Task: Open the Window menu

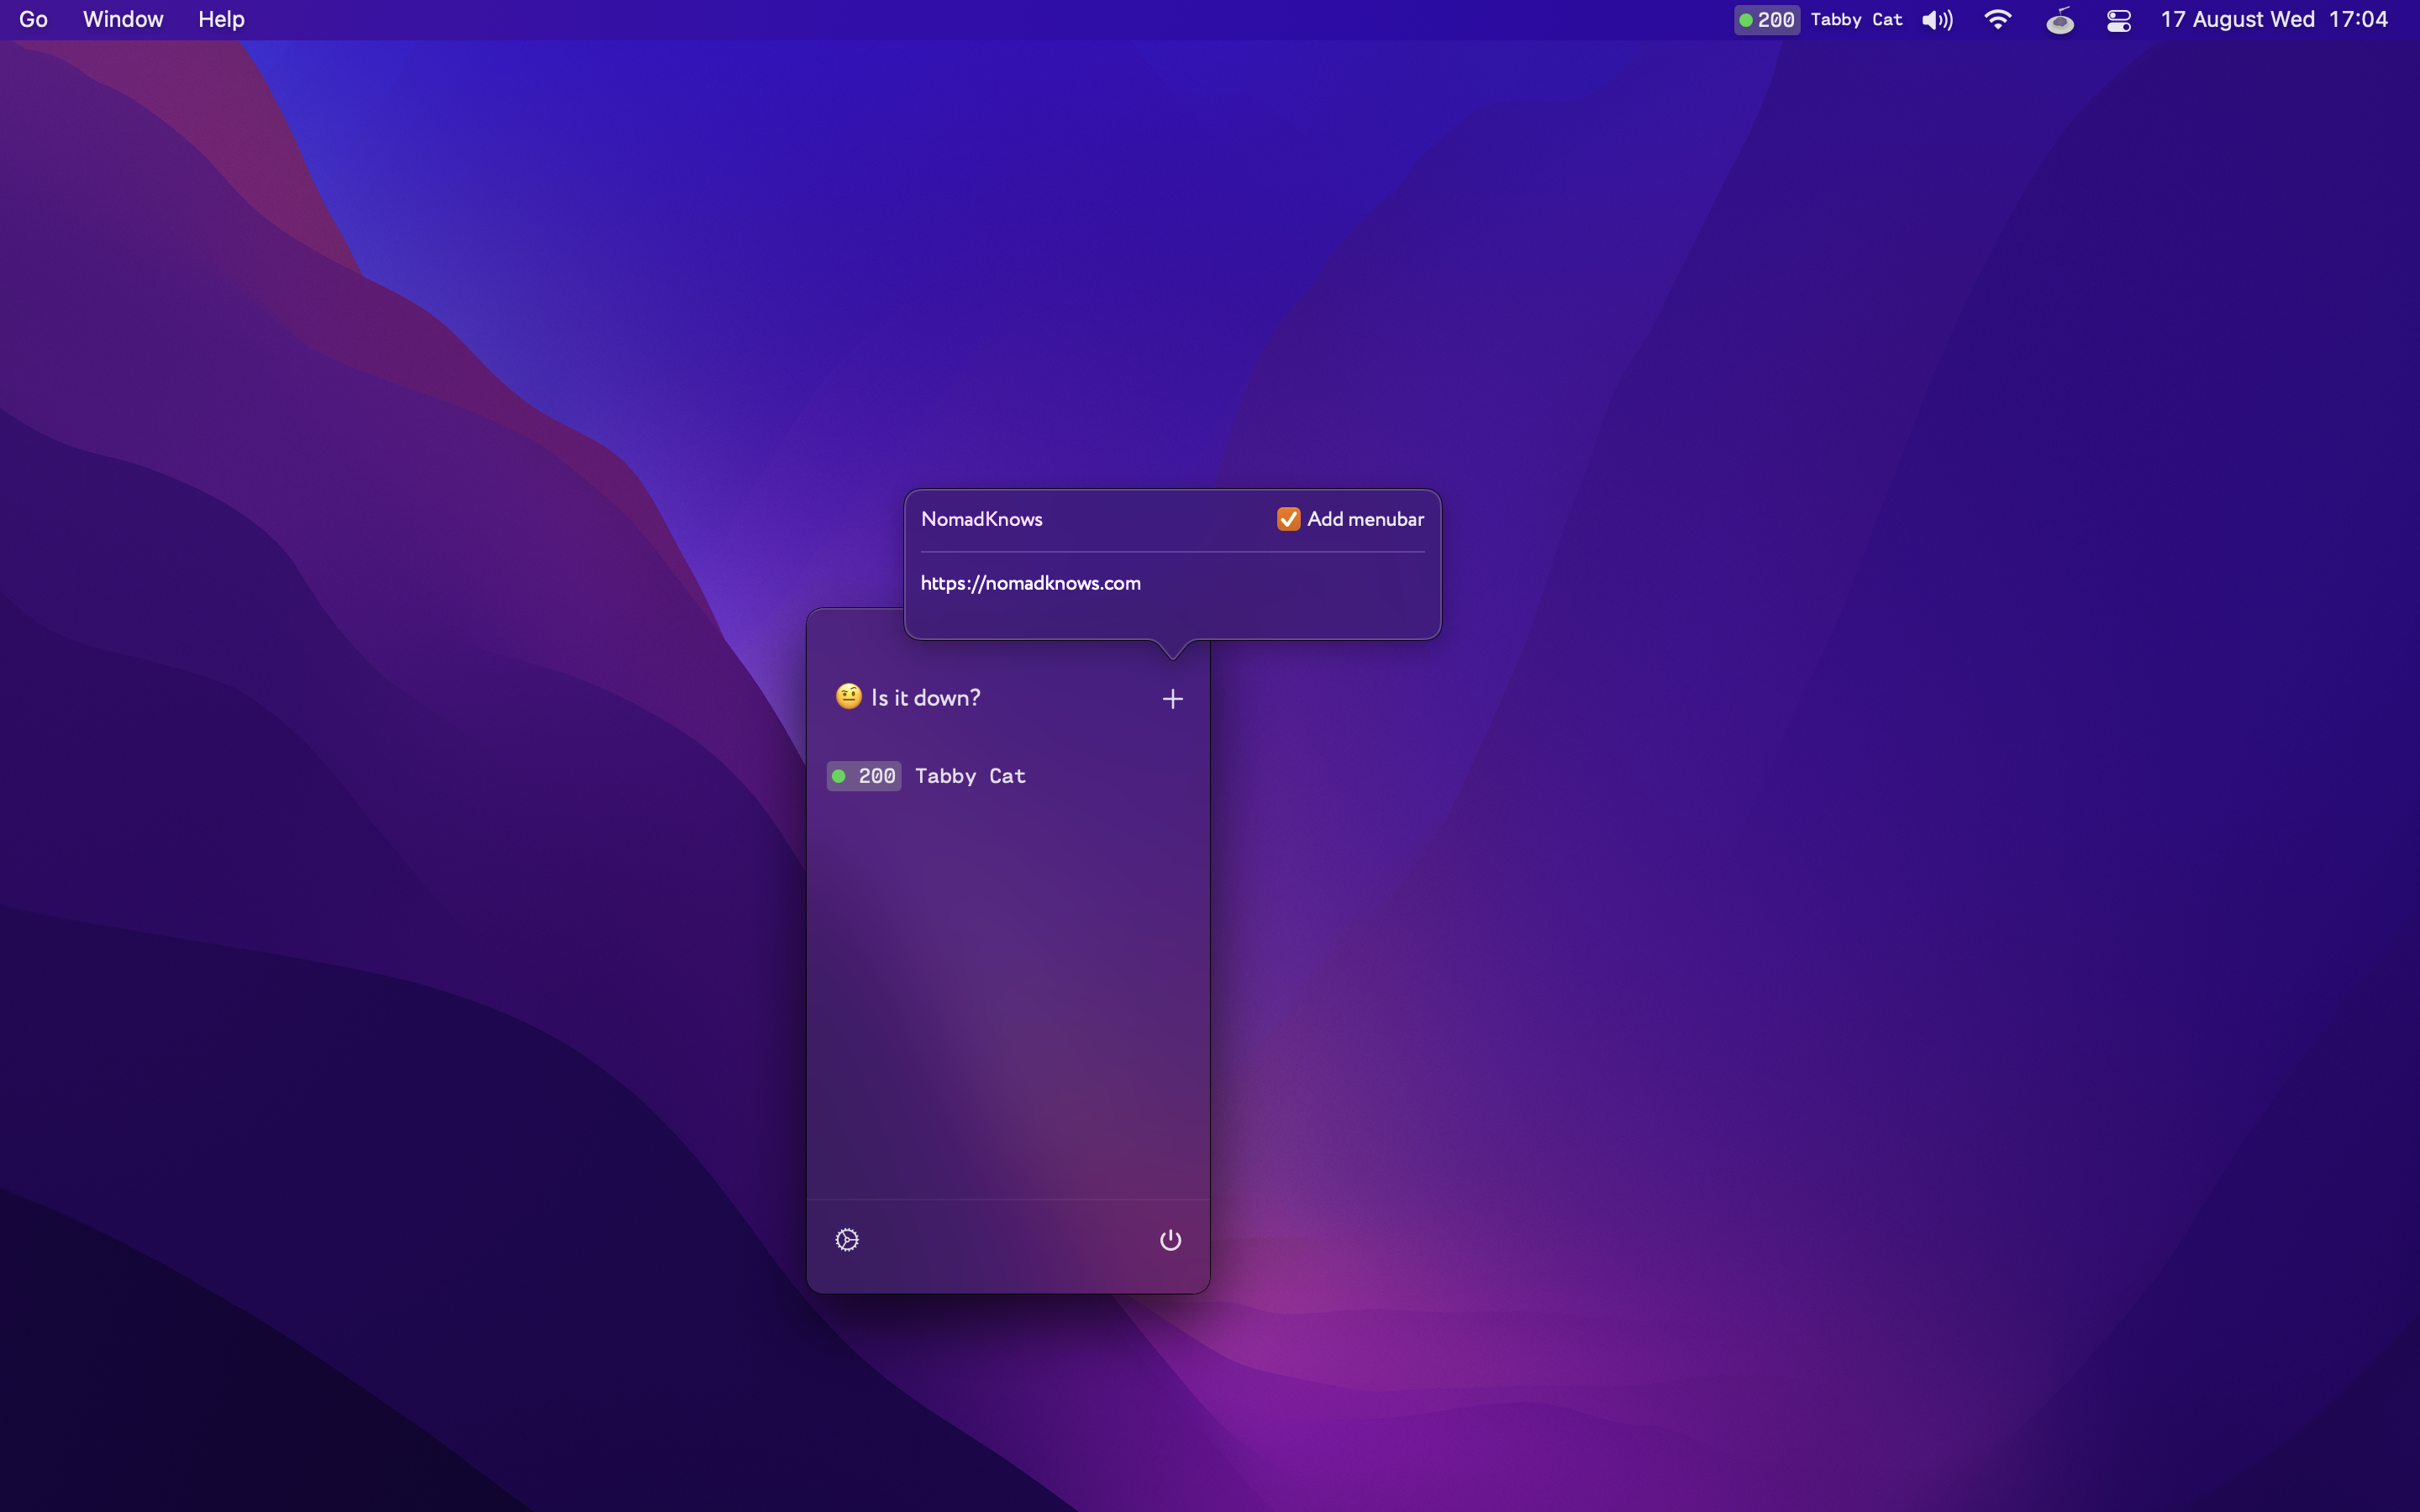Action: [x=123, y=20]
